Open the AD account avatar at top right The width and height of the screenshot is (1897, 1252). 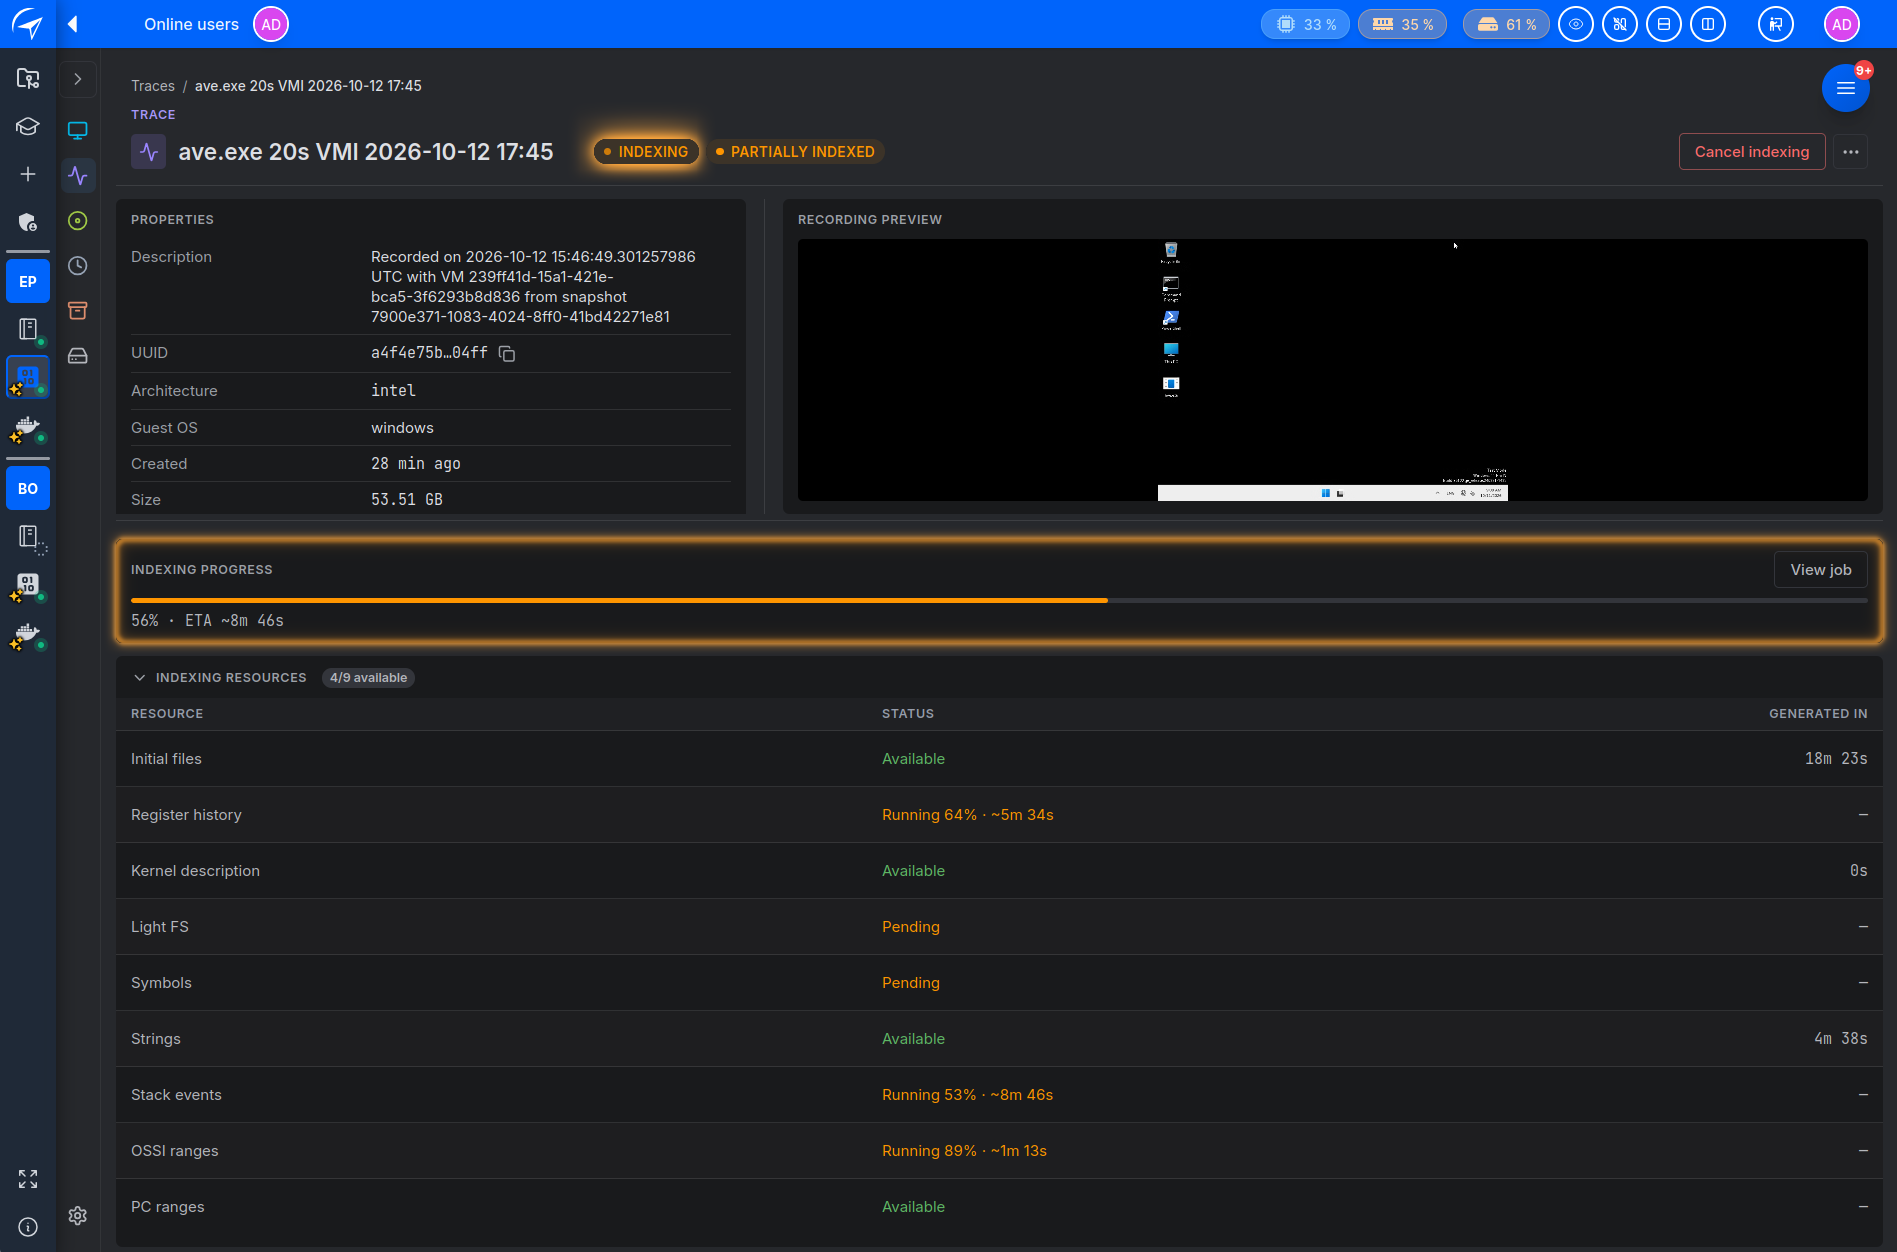1842,24
